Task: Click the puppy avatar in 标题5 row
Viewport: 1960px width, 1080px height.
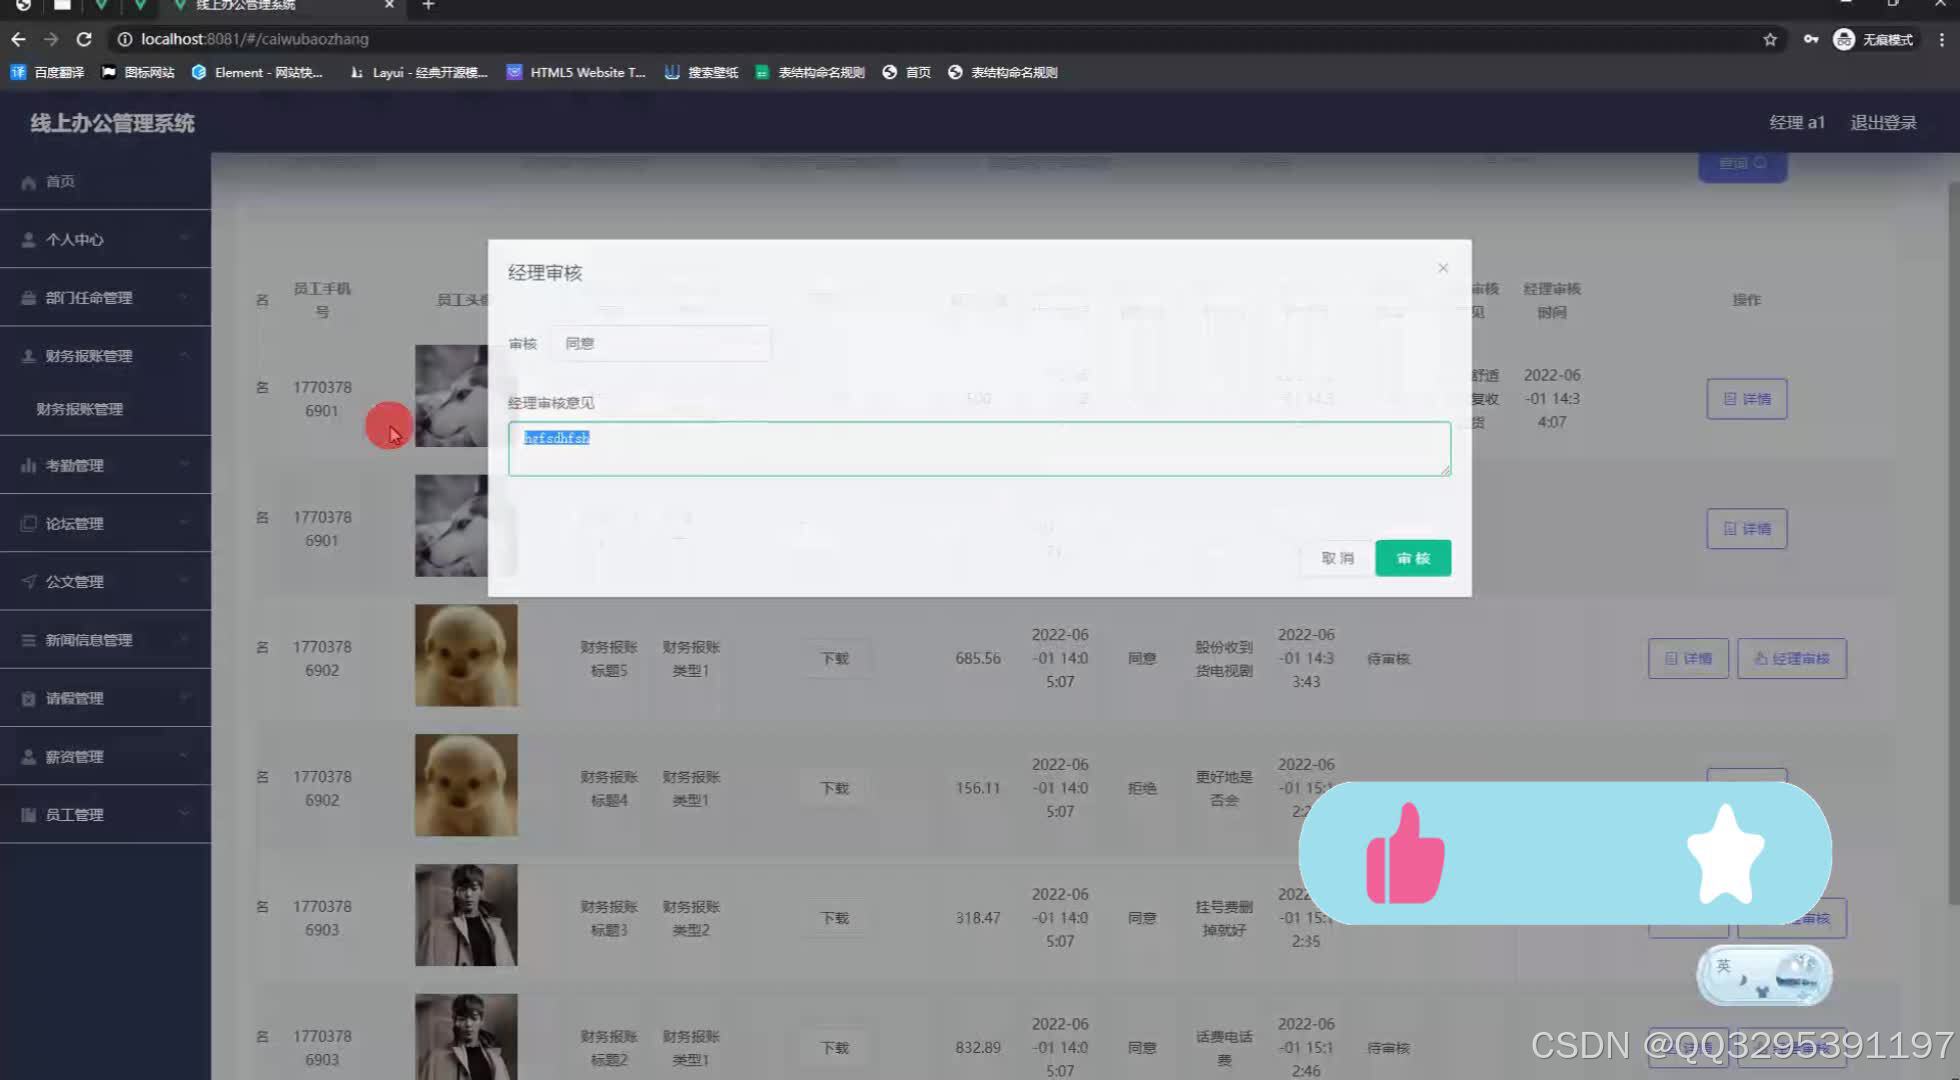Action: point(466,655)
